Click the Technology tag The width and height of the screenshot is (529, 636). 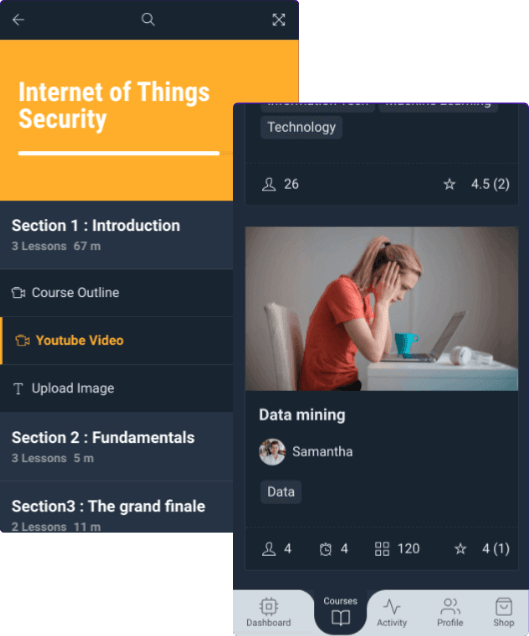point(301,127)
